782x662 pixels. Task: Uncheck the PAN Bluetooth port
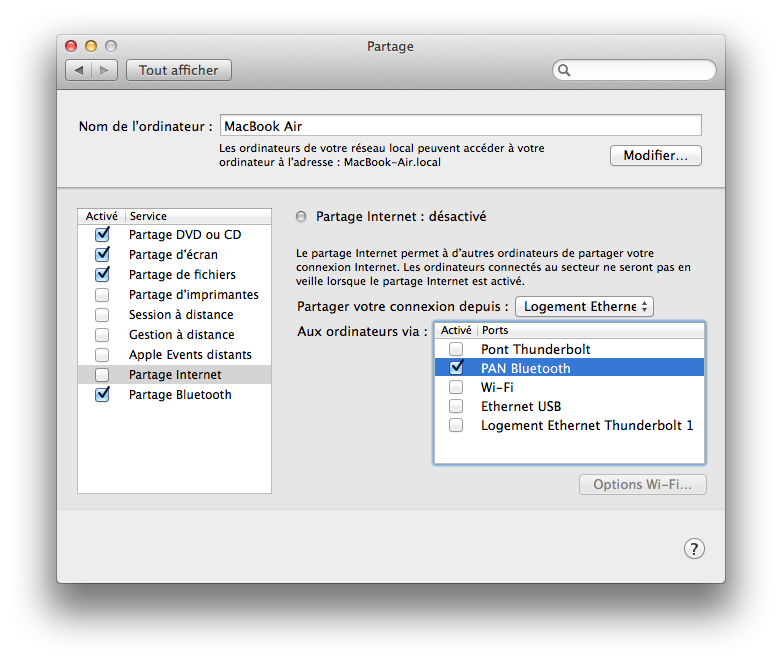[x=456, y=368]
